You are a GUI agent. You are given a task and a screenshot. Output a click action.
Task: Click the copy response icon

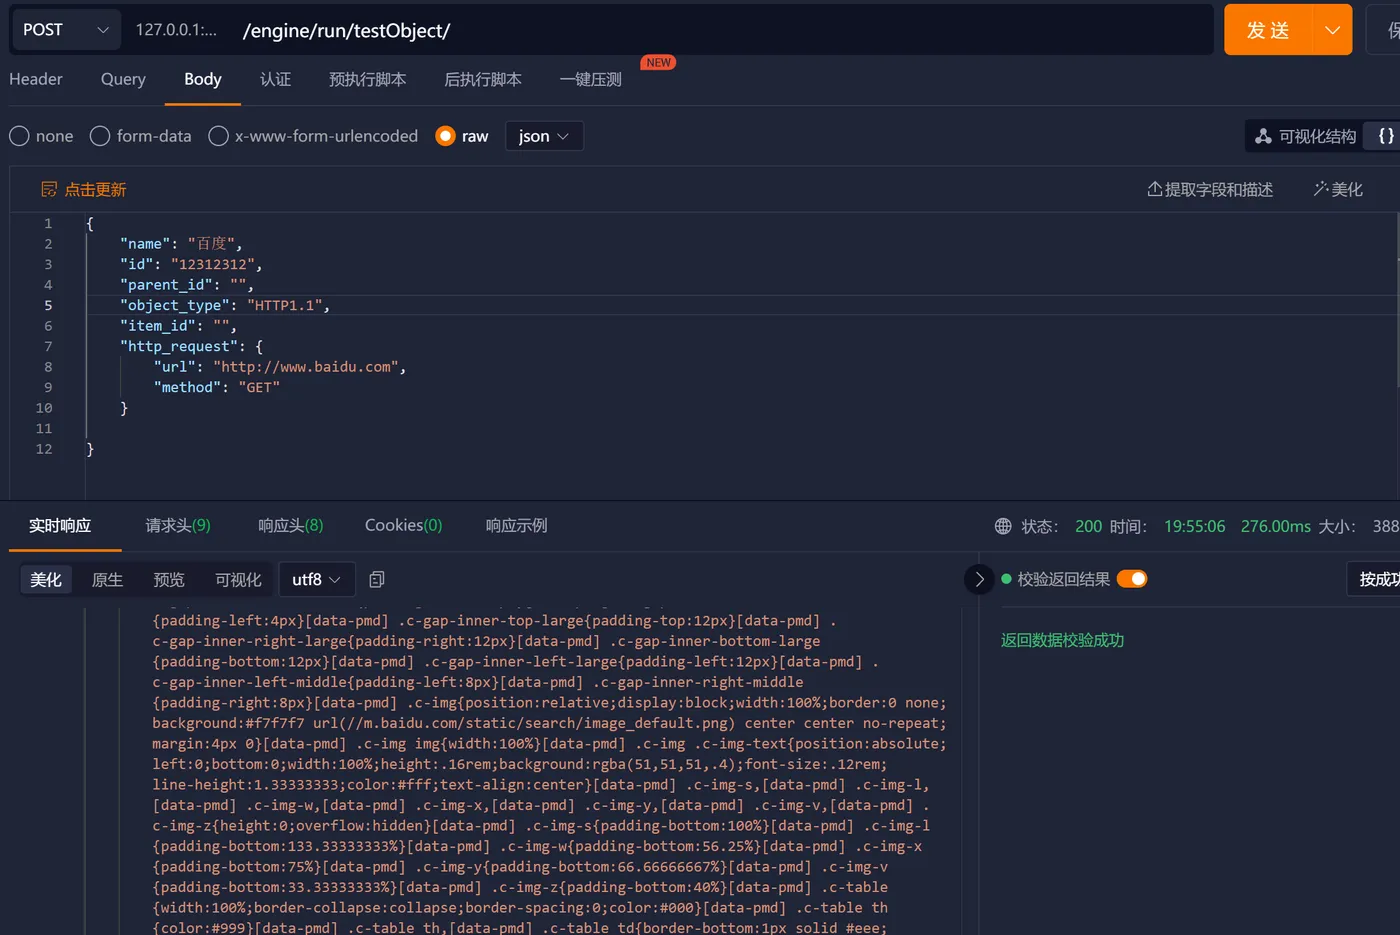[377, 580]
